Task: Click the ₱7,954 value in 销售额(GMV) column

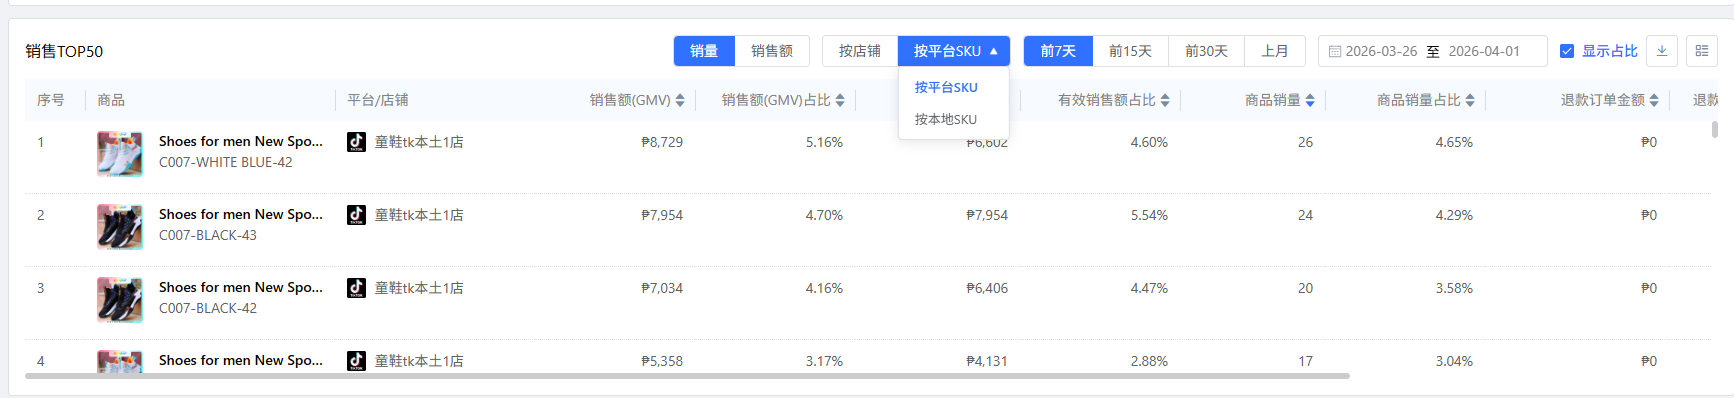Action: [662, 215]
